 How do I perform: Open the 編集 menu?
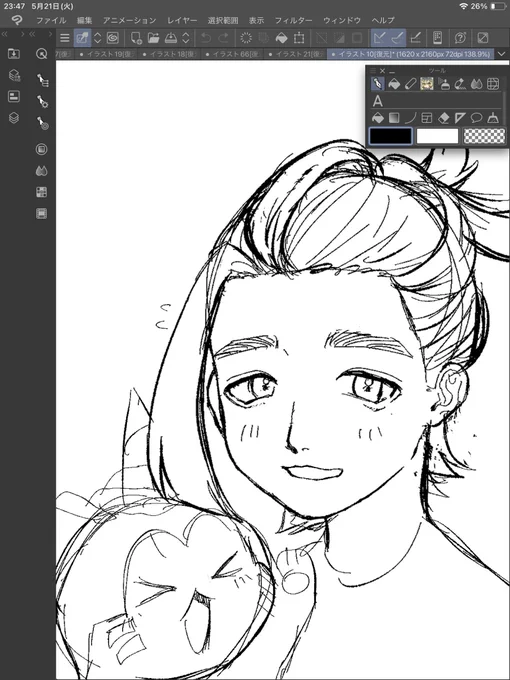click(x=85, y=20)
